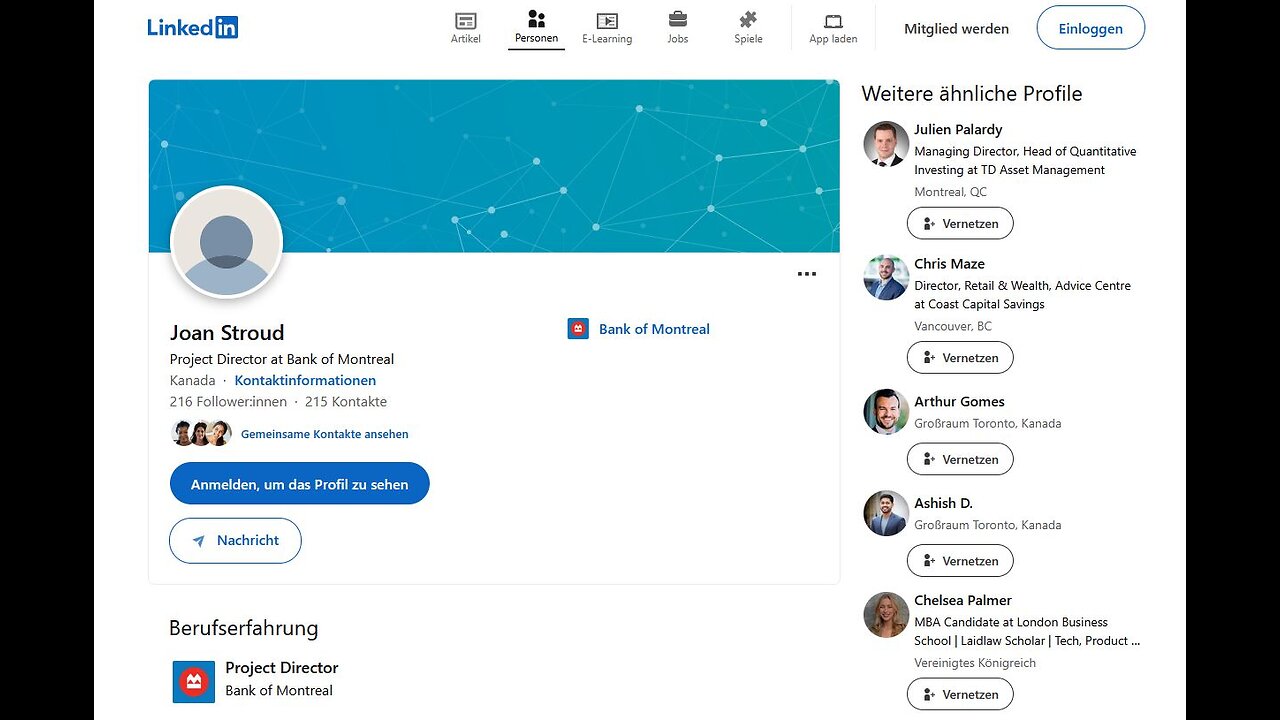Click the Berufserfahrung section heading
This screenshot has width=1280, height=720.
243,628
